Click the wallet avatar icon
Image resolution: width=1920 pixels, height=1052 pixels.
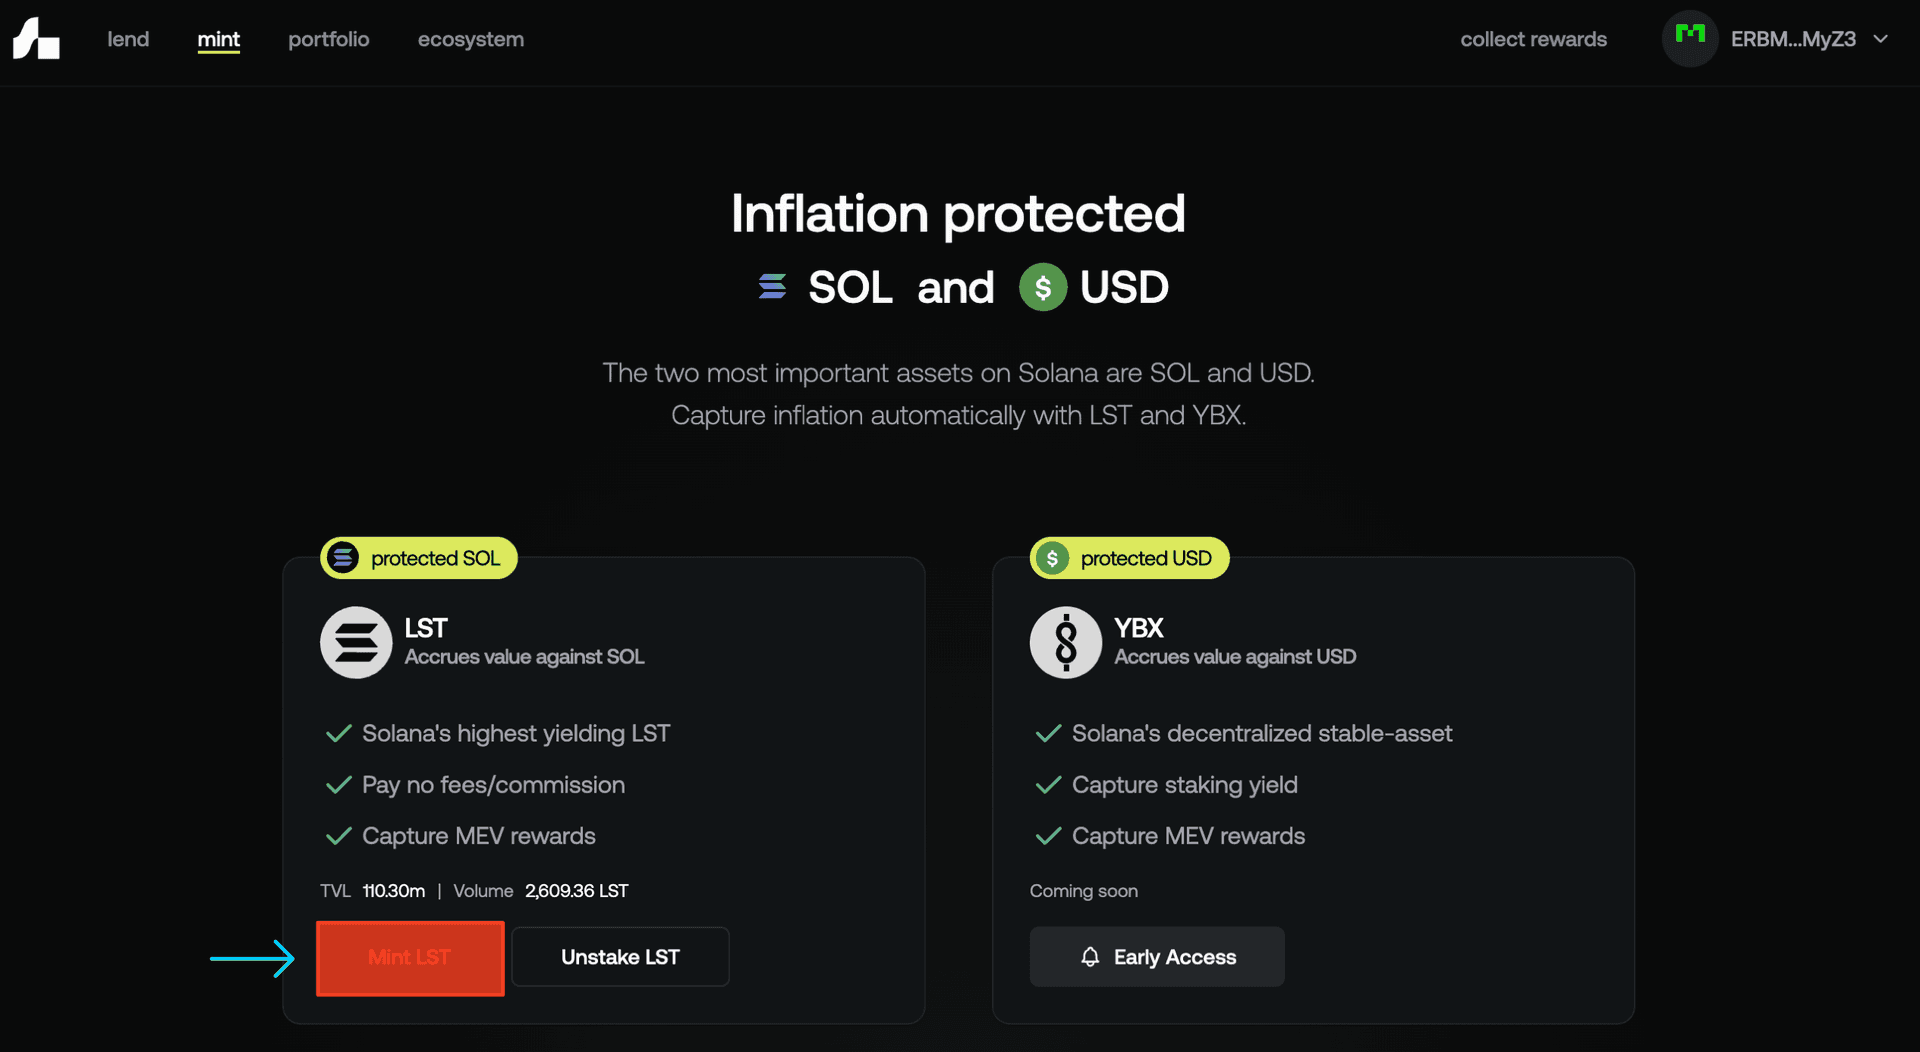point(1689,39)
